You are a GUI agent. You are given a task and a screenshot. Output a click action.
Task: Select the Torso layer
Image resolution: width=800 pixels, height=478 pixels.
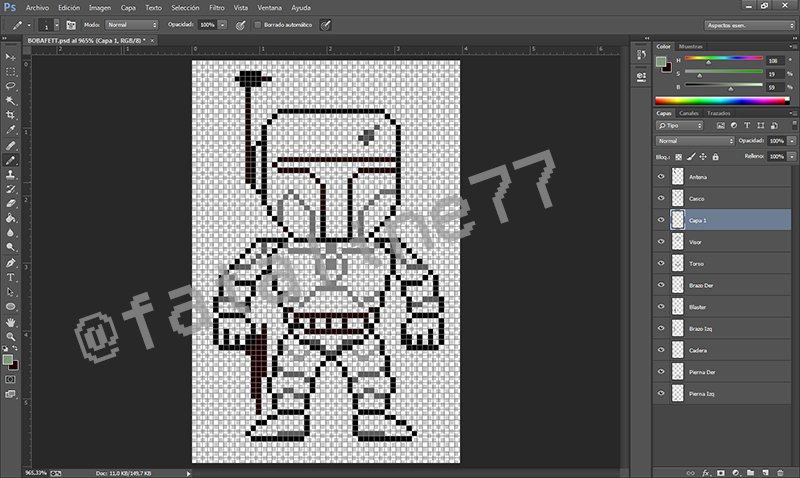point(722,263)
